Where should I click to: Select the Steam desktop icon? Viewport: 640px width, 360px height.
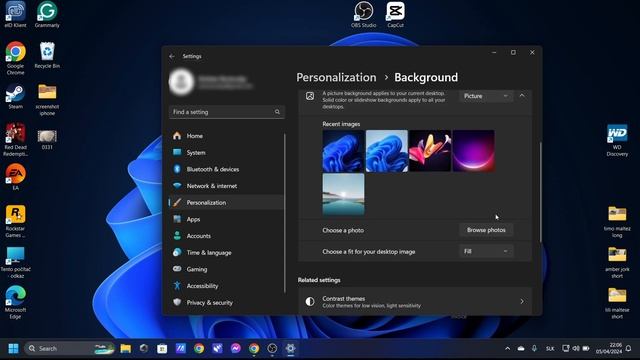point(16,96)
